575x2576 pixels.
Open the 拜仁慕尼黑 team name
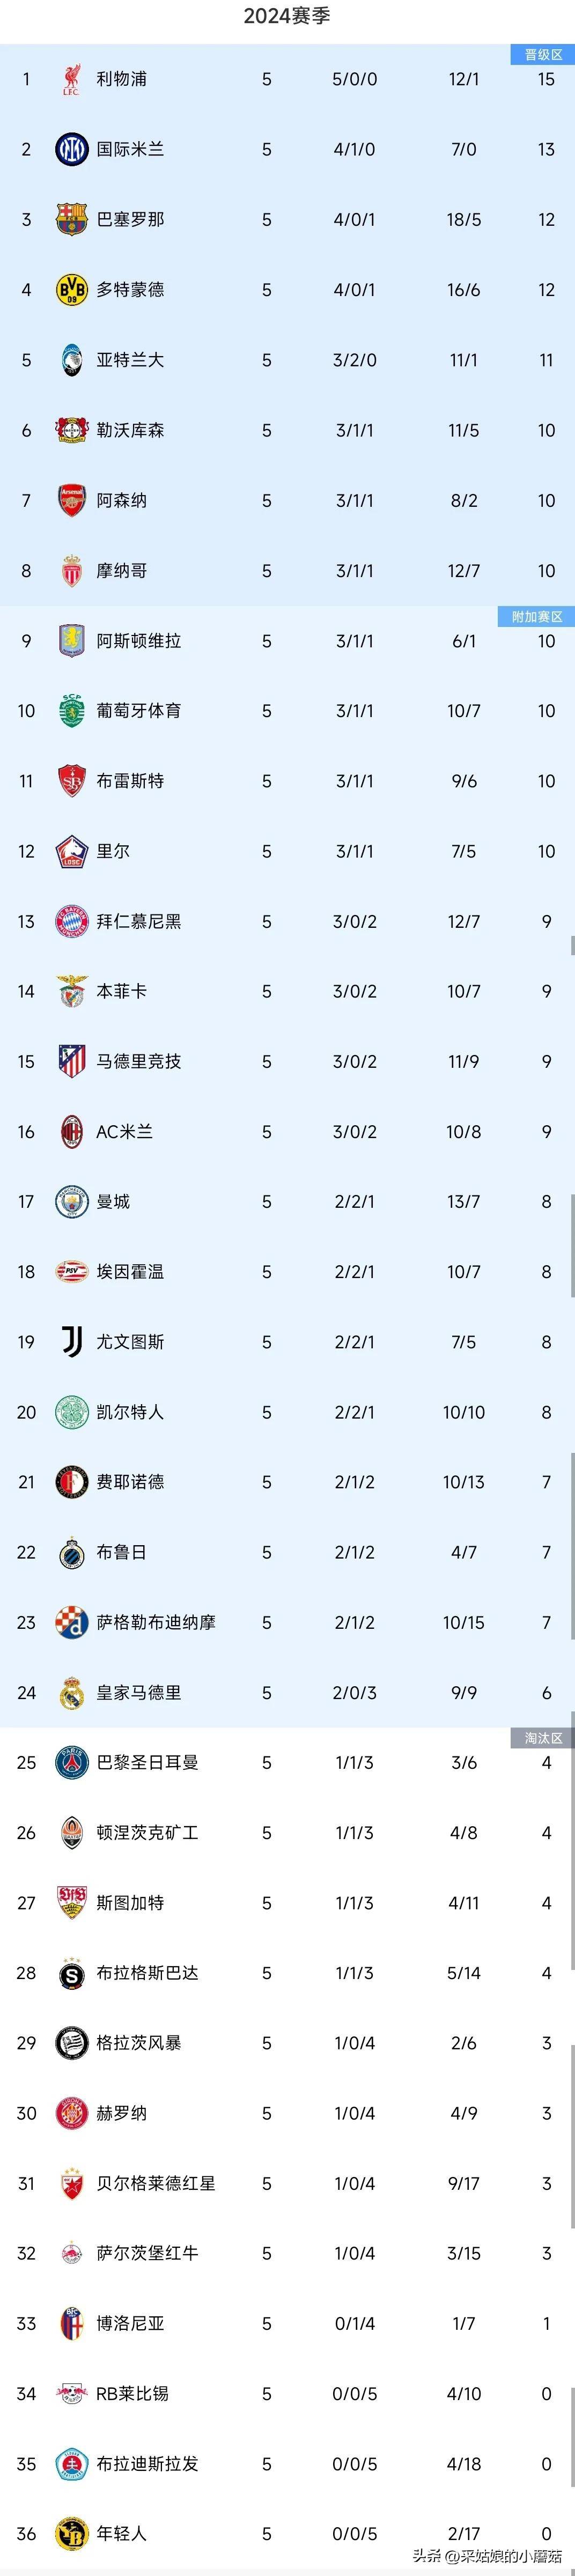138,921
